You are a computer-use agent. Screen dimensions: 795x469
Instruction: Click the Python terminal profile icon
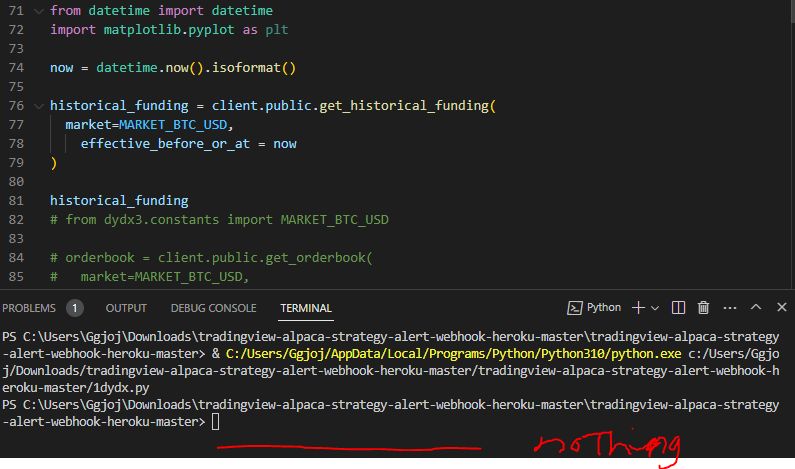(x=574, y=308)
